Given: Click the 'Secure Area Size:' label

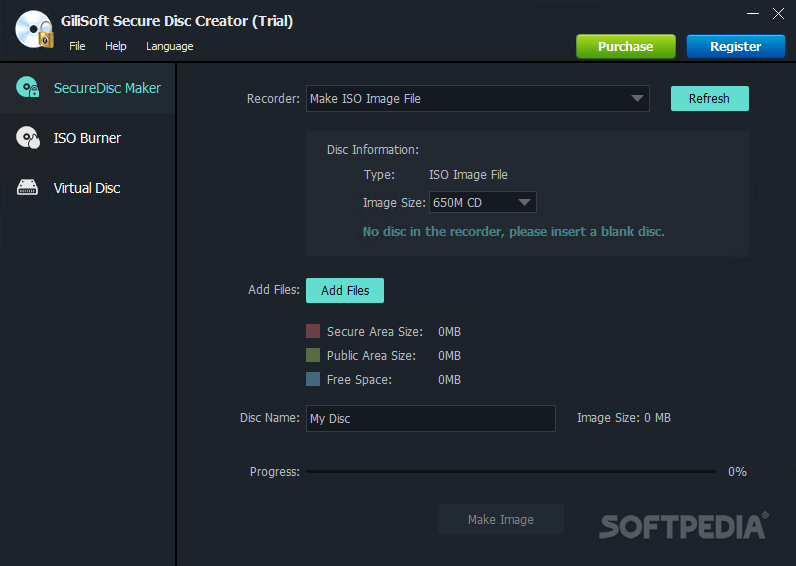Looking at the screenshot, I should pos(375,331).
